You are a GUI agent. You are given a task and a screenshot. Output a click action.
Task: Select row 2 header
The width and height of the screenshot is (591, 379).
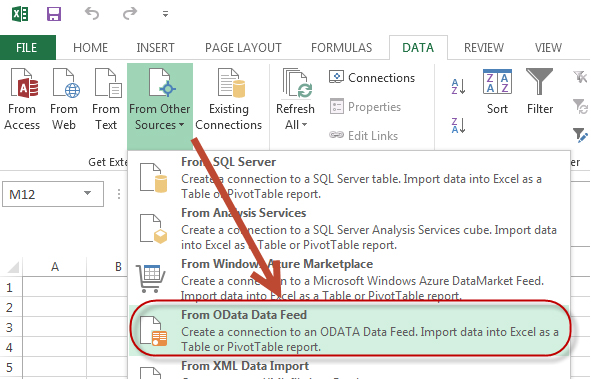coord(11,307)
